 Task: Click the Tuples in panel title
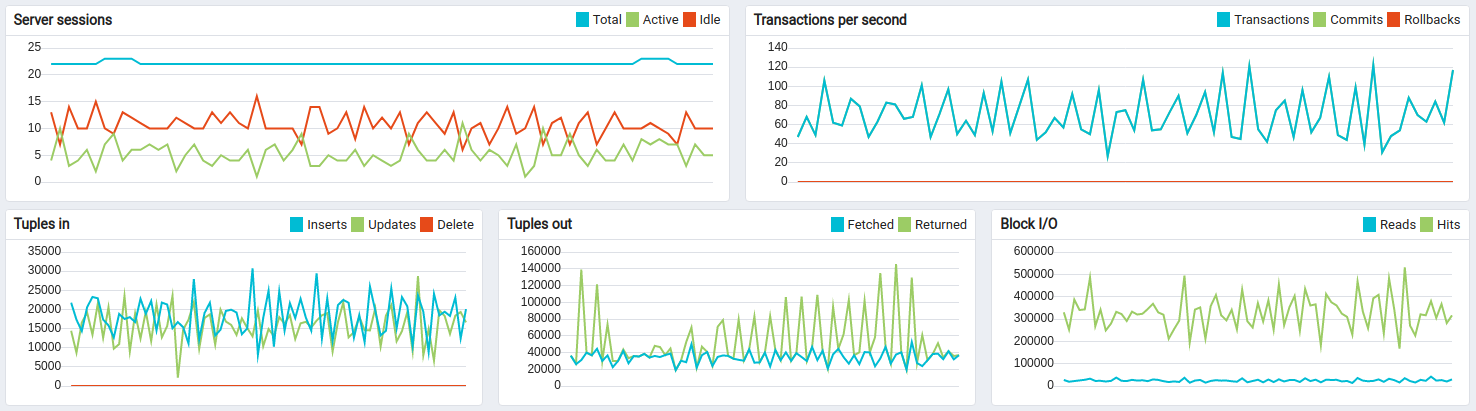click(x=42, y=224)
